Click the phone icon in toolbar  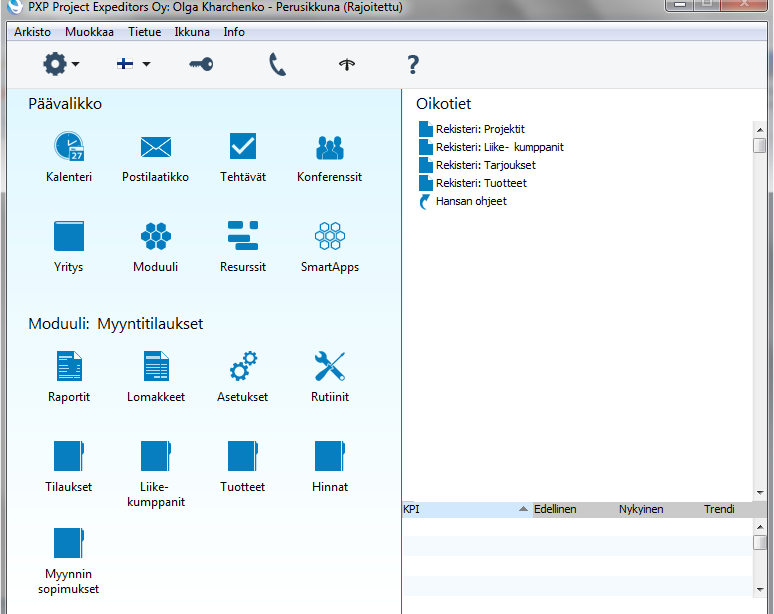coord(277,65)
